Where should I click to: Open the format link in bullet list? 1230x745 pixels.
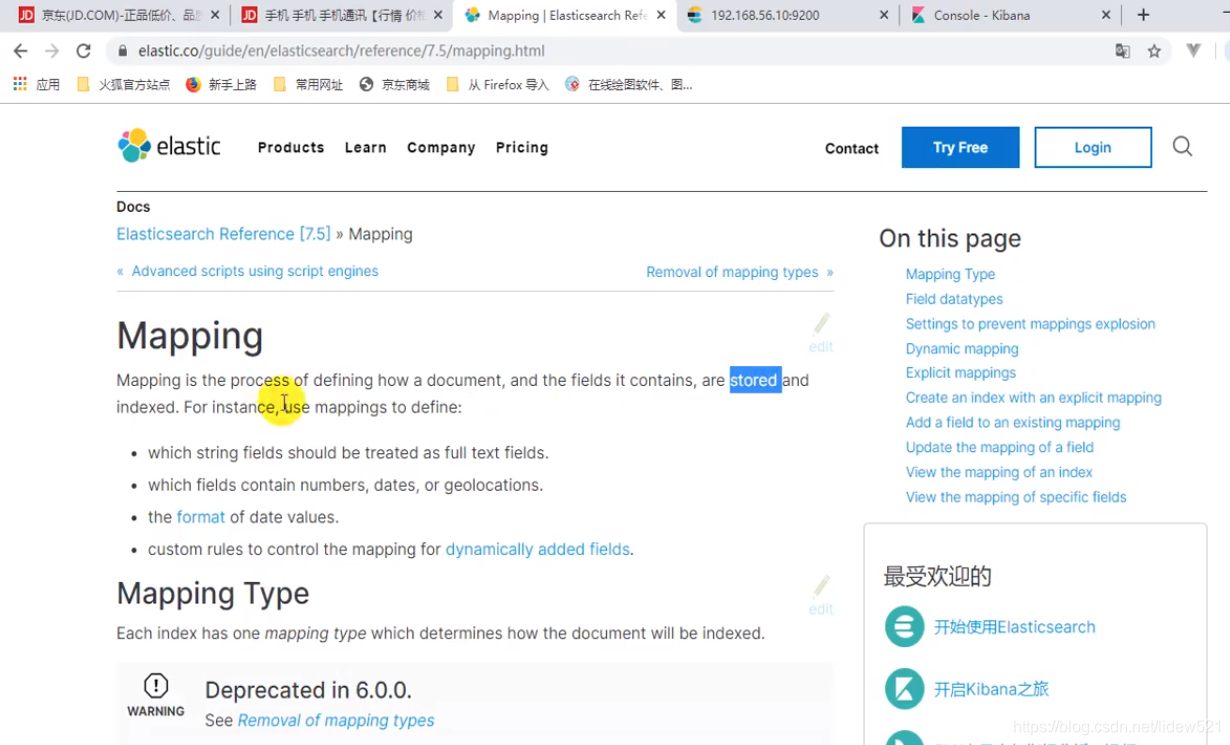point(201,517)
